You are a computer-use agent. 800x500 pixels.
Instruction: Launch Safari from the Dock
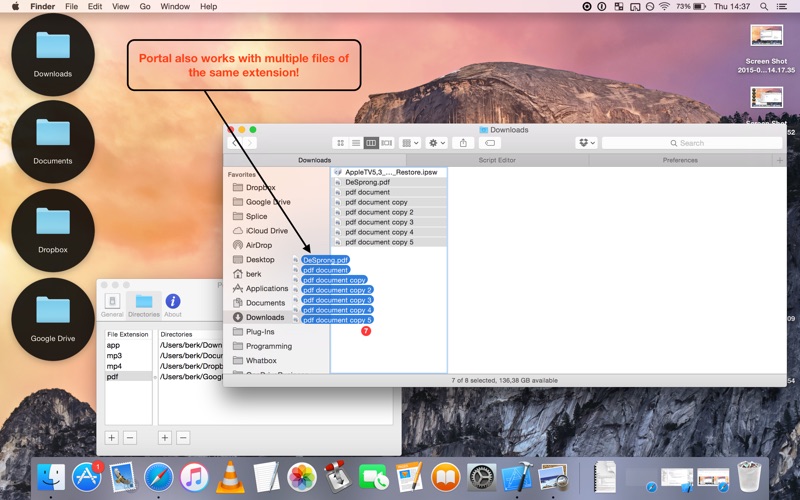coord(158,478)
